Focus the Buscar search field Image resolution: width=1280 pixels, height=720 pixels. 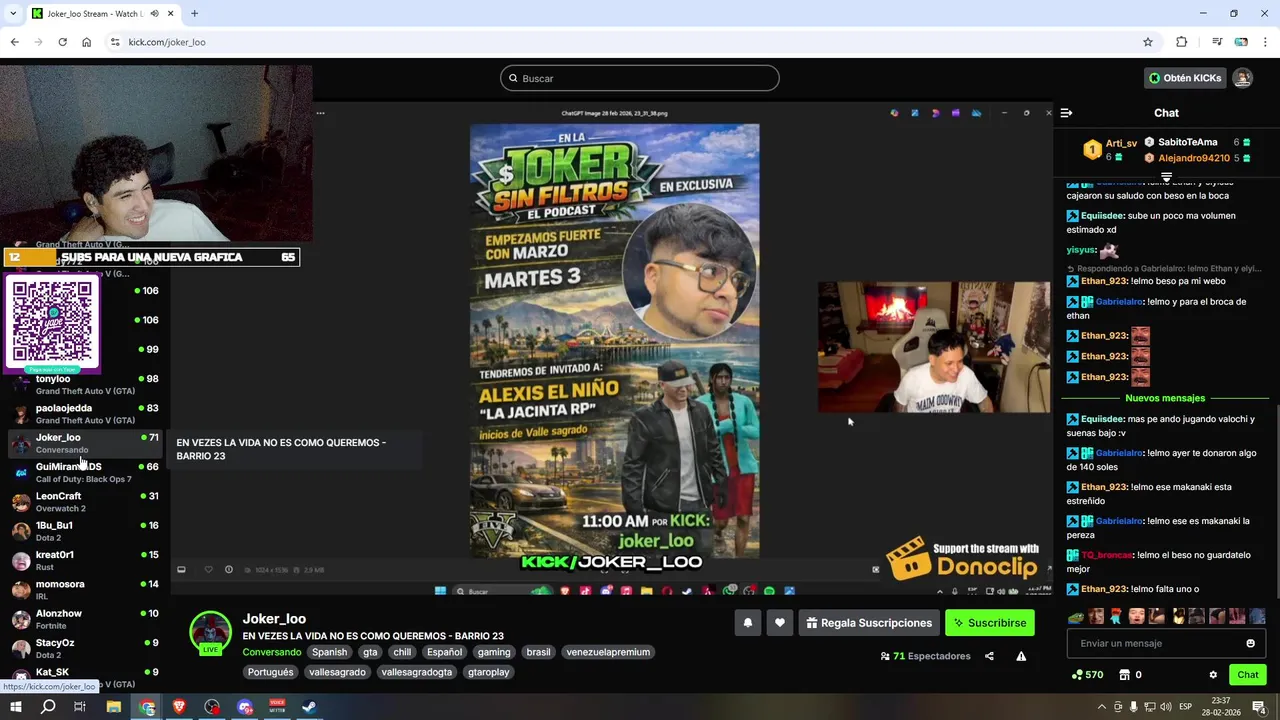[640, 78]
